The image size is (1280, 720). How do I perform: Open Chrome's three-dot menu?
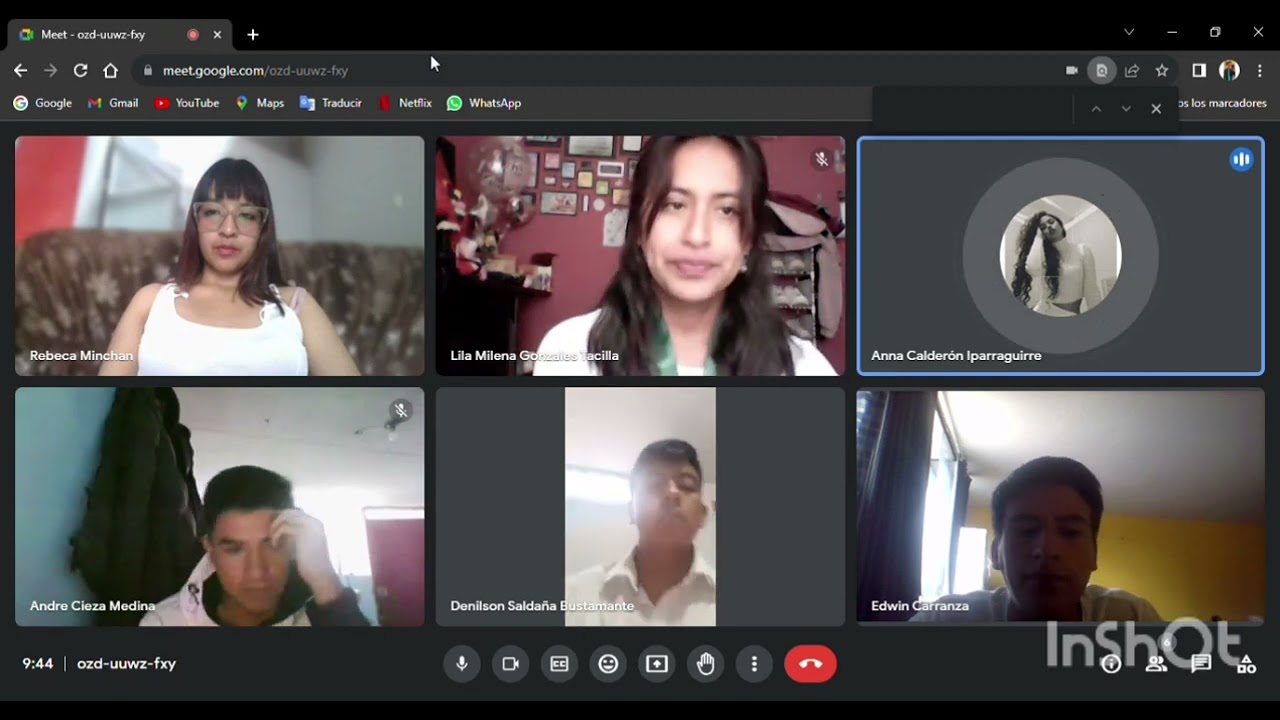(x=1260, y=70)
